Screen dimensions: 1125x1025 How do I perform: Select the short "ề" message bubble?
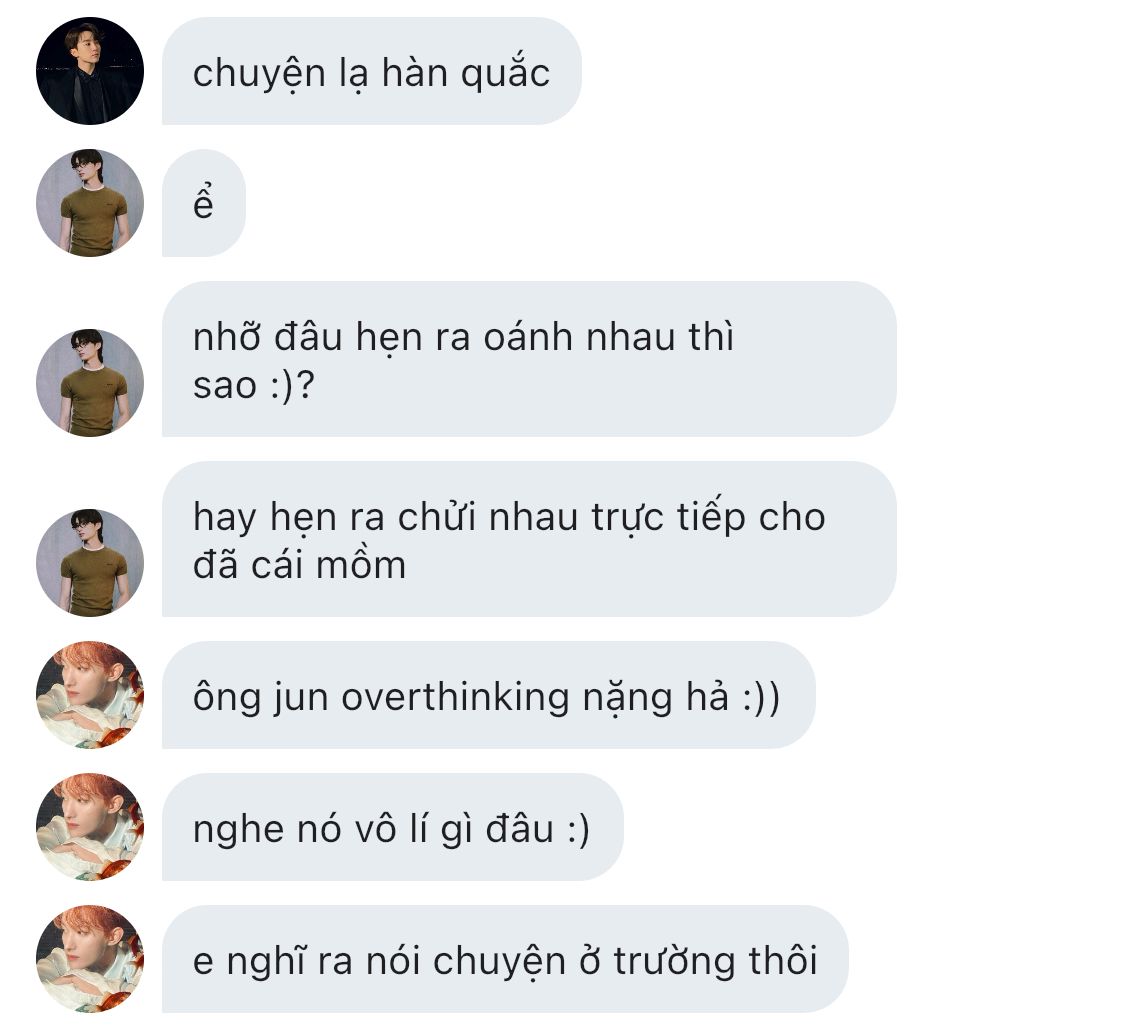coord(204,203)
